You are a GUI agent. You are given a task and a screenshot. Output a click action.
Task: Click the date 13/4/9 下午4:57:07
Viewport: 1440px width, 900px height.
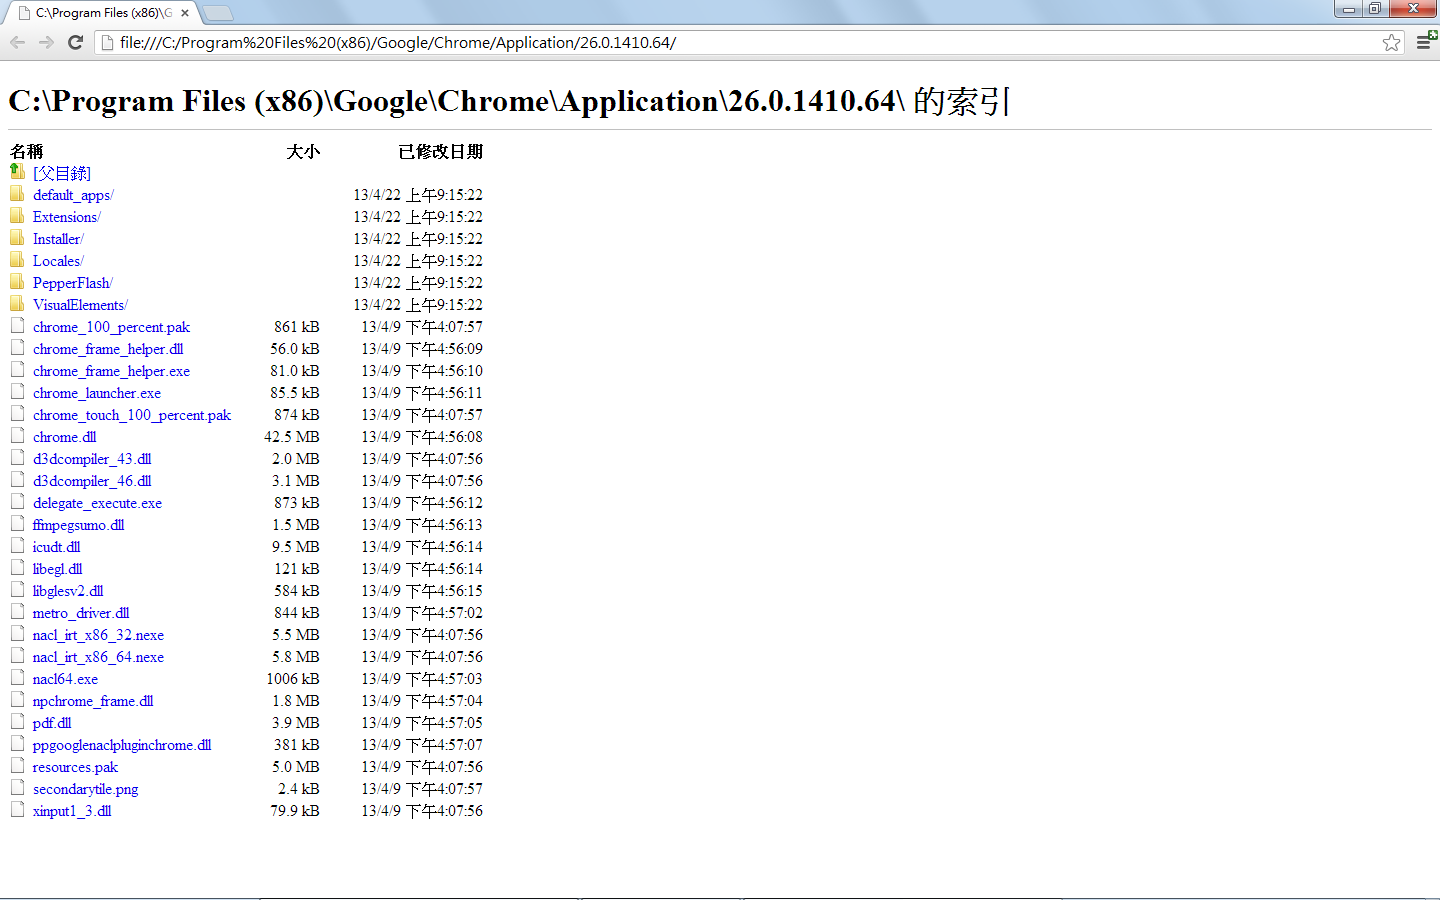tap(422, 745)
